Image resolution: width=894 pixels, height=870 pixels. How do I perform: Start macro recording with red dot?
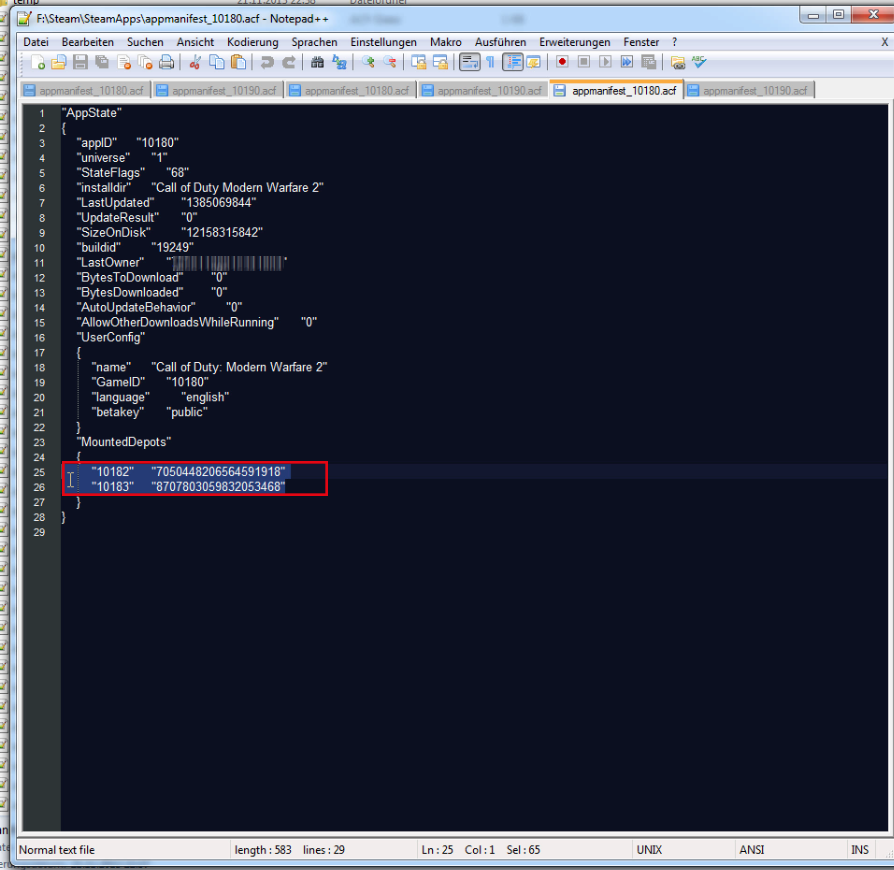(x=562, y=62)
